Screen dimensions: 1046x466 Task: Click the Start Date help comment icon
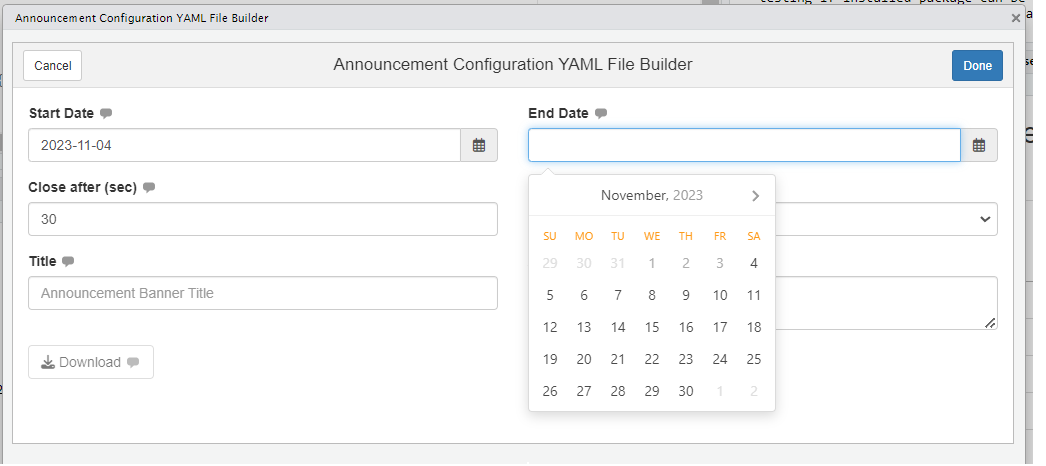point(106,113)
